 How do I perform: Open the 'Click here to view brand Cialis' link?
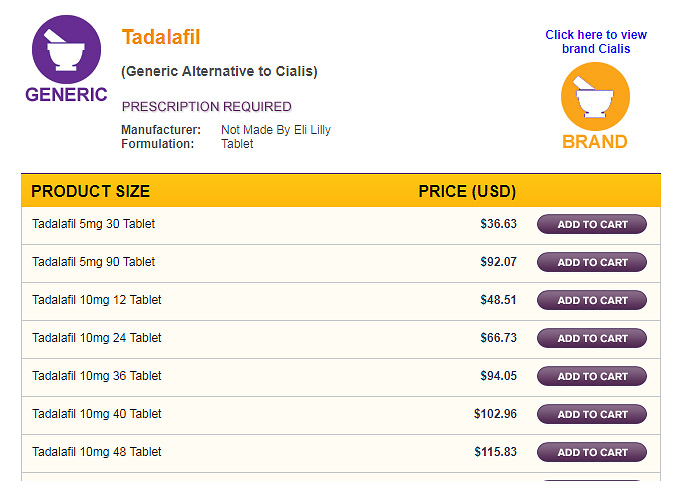(596, 41)
